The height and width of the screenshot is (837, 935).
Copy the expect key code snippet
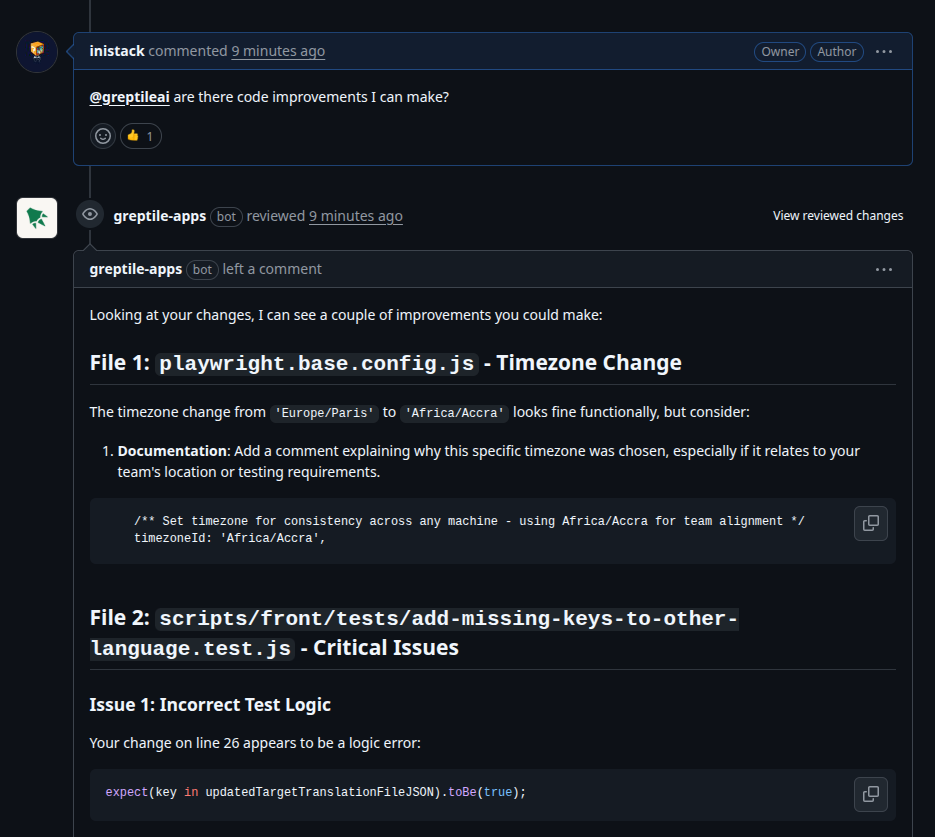tap(871, 795)
